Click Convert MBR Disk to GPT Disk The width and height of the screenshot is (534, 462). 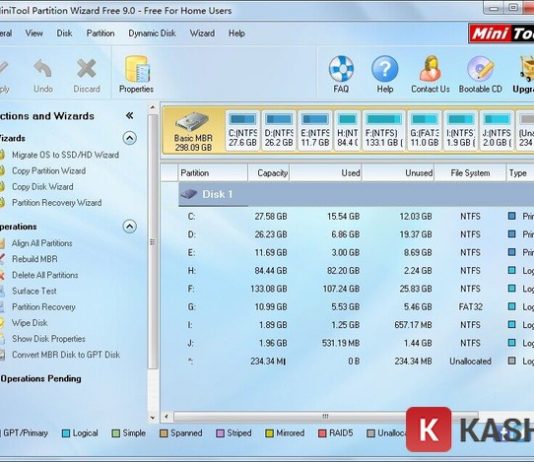66,355
